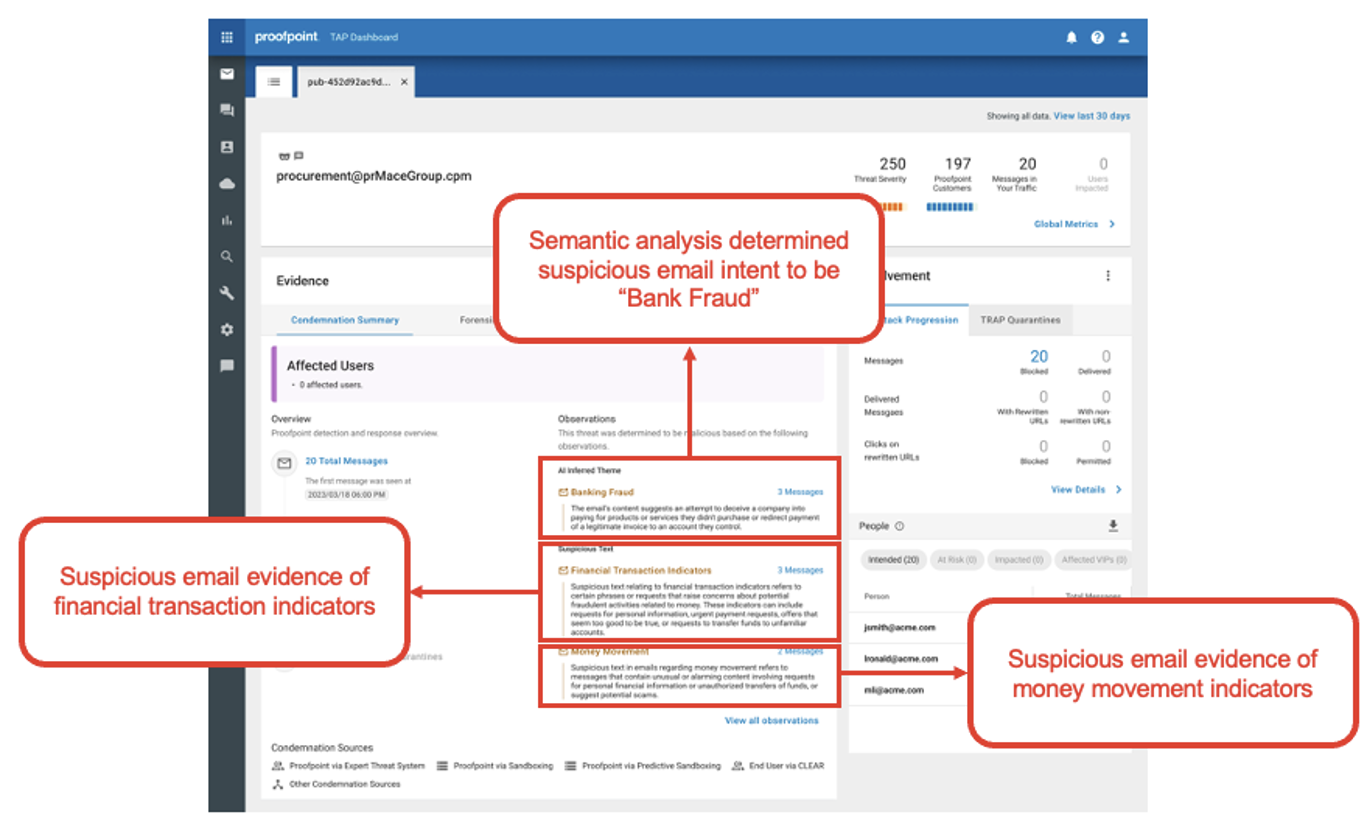Download the People list
Viewport: 1370px width, 838px height.
pos(1113,526)
